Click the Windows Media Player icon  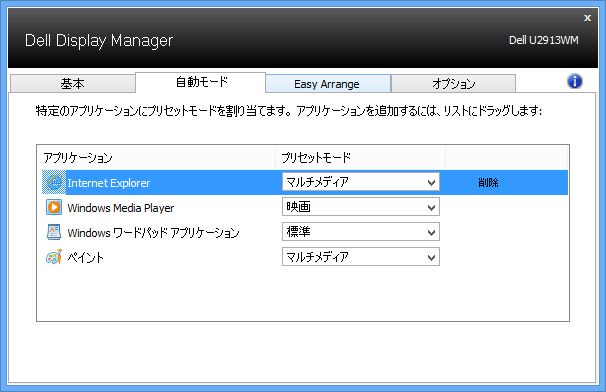point(54,207)
